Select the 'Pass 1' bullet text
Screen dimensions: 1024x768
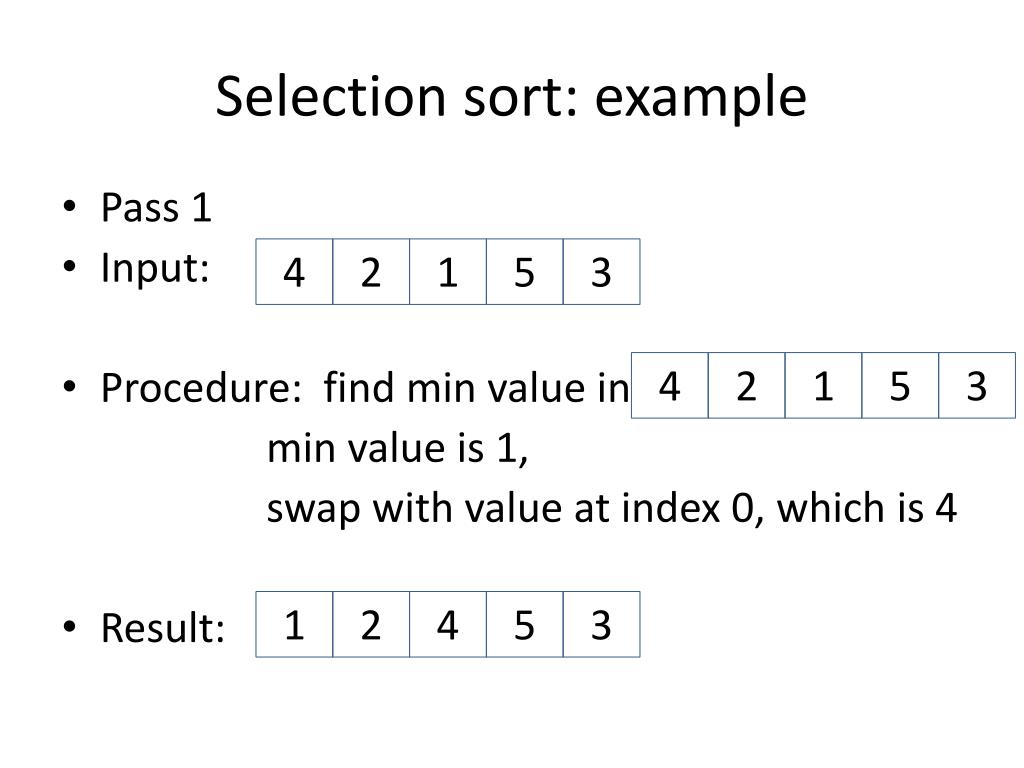click(157, 208)
